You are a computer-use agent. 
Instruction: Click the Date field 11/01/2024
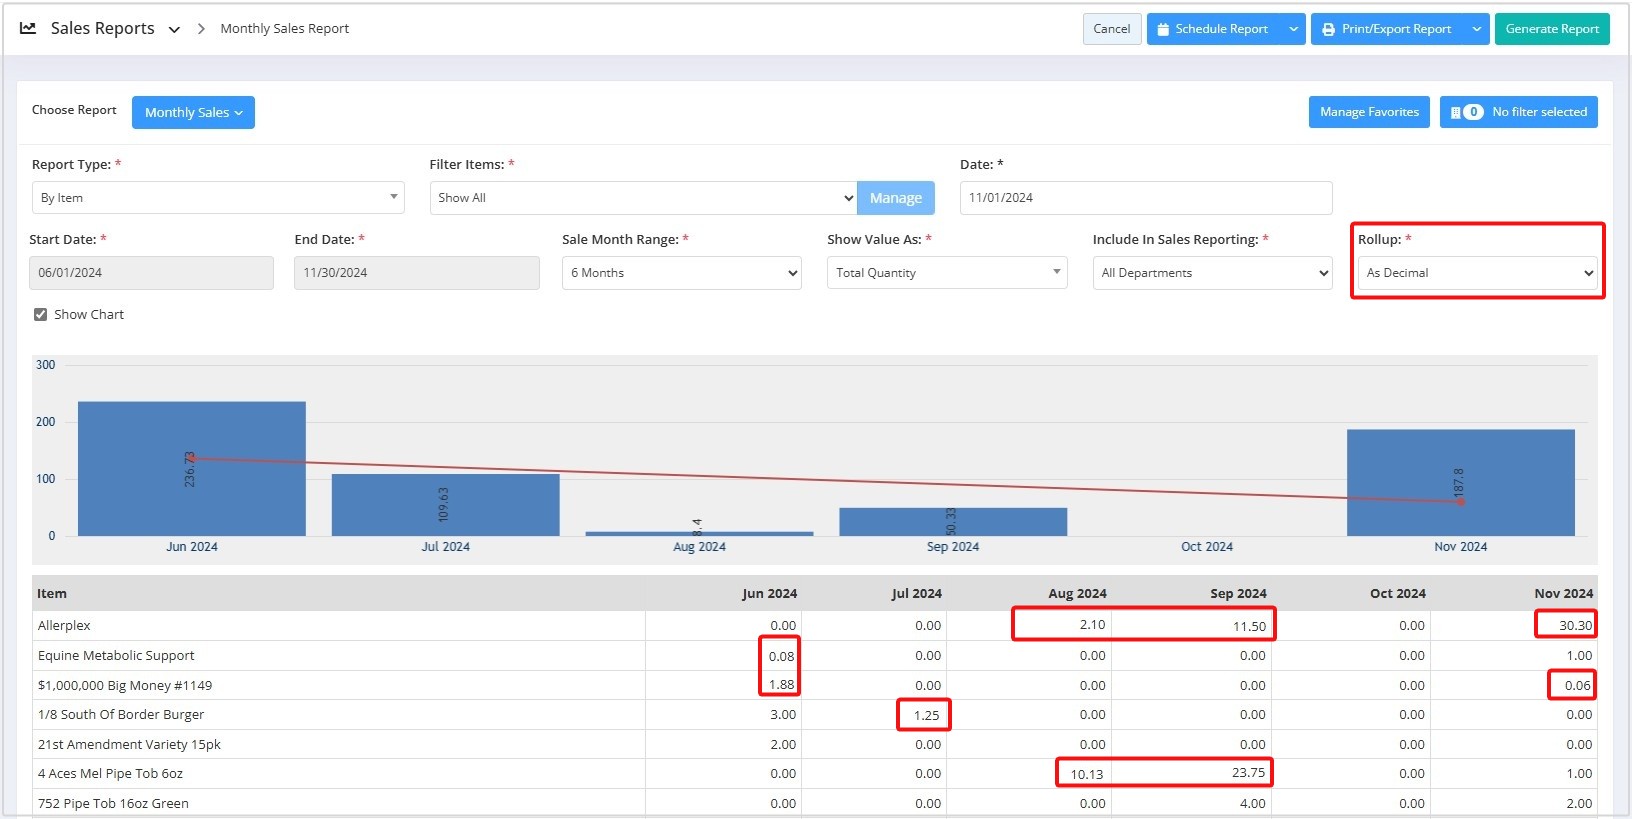pos(1146,198)
